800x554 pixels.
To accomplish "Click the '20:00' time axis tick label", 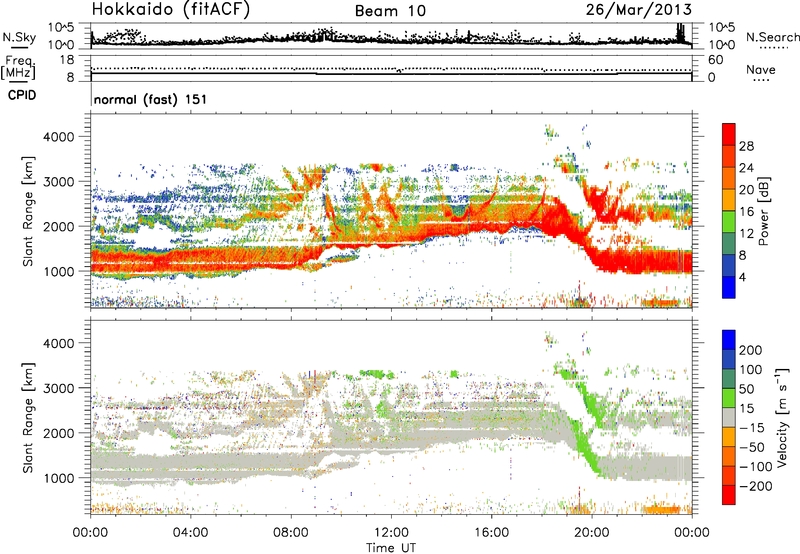I will [591, 533].
